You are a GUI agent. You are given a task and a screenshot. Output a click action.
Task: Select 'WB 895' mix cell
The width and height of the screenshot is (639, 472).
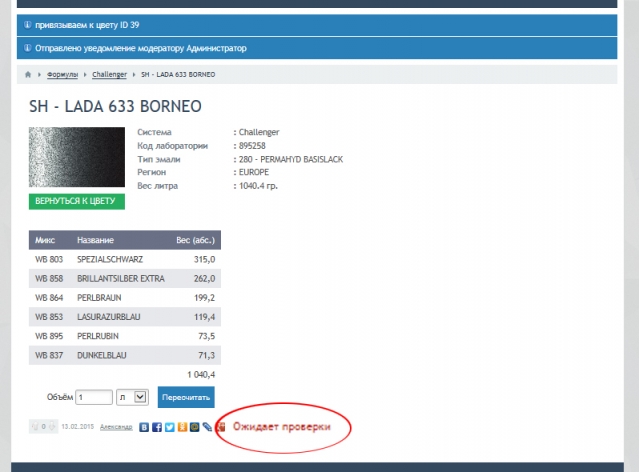pyautogui.click(x=49, y=336)
